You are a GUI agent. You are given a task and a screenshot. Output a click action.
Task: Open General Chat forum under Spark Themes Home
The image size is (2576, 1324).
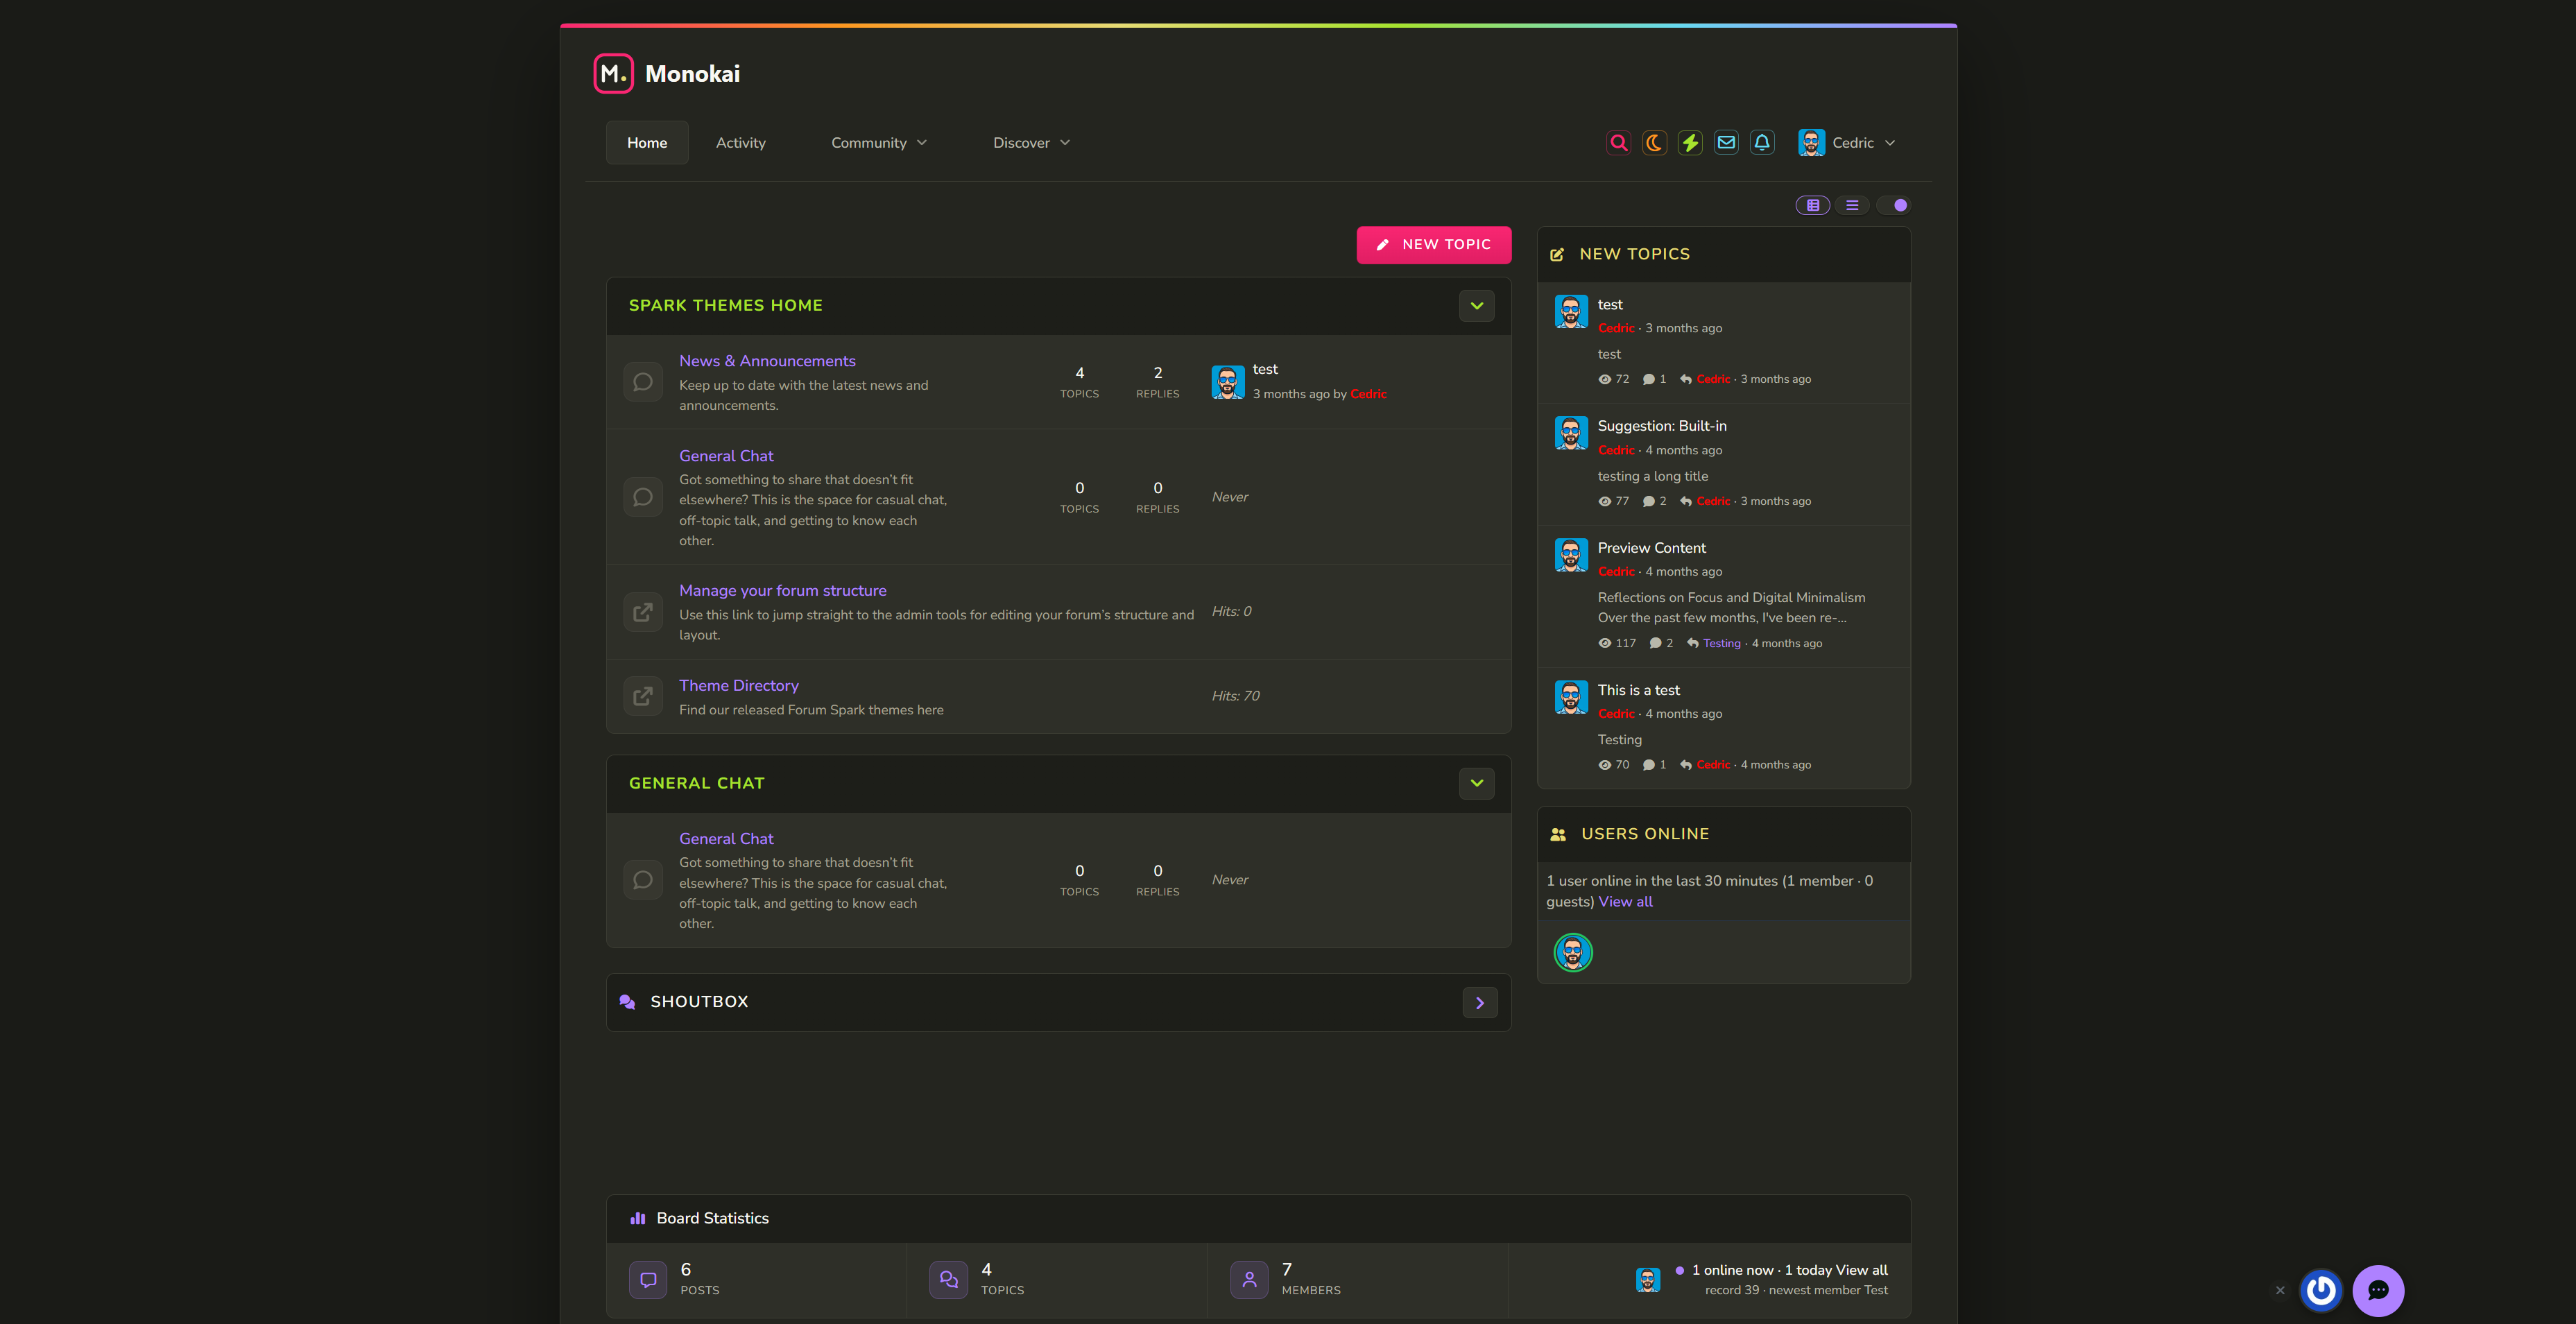pyautogui.click(x=726, y=456)
